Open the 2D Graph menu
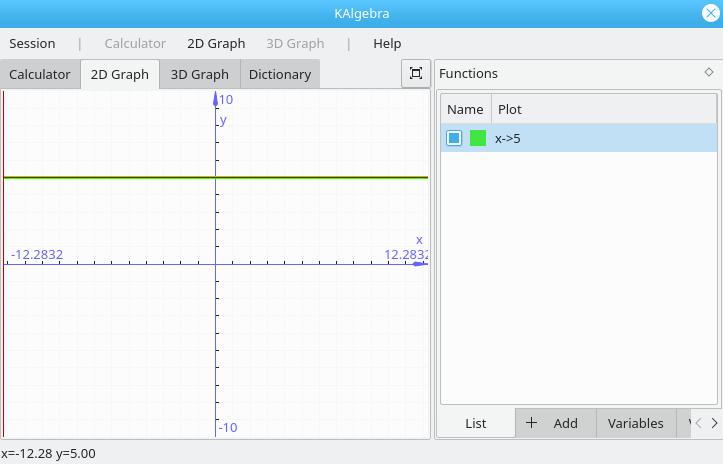 pyautogui.click(x=216, y=43)
